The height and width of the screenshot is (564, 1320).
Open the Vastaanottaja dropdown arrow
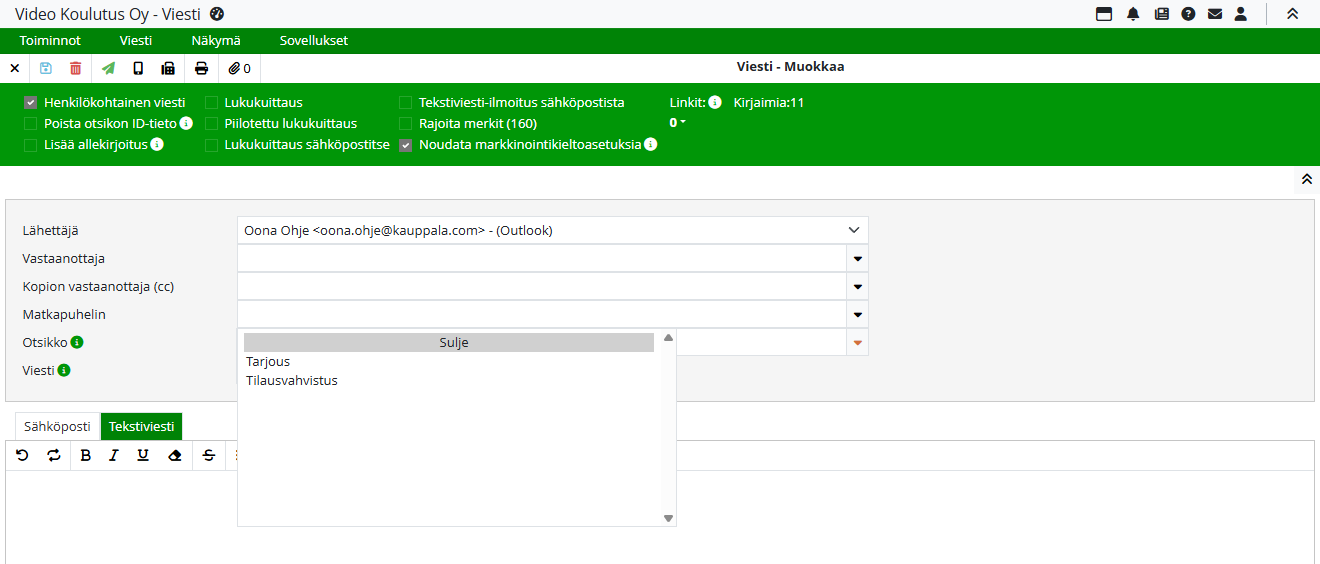coord(858,259)
